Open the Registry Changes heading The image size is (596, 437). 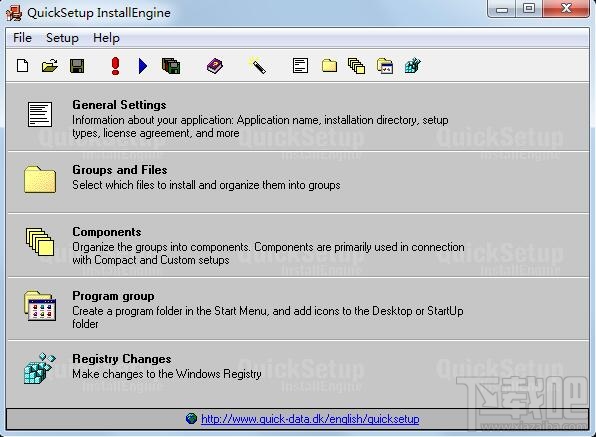122,359
